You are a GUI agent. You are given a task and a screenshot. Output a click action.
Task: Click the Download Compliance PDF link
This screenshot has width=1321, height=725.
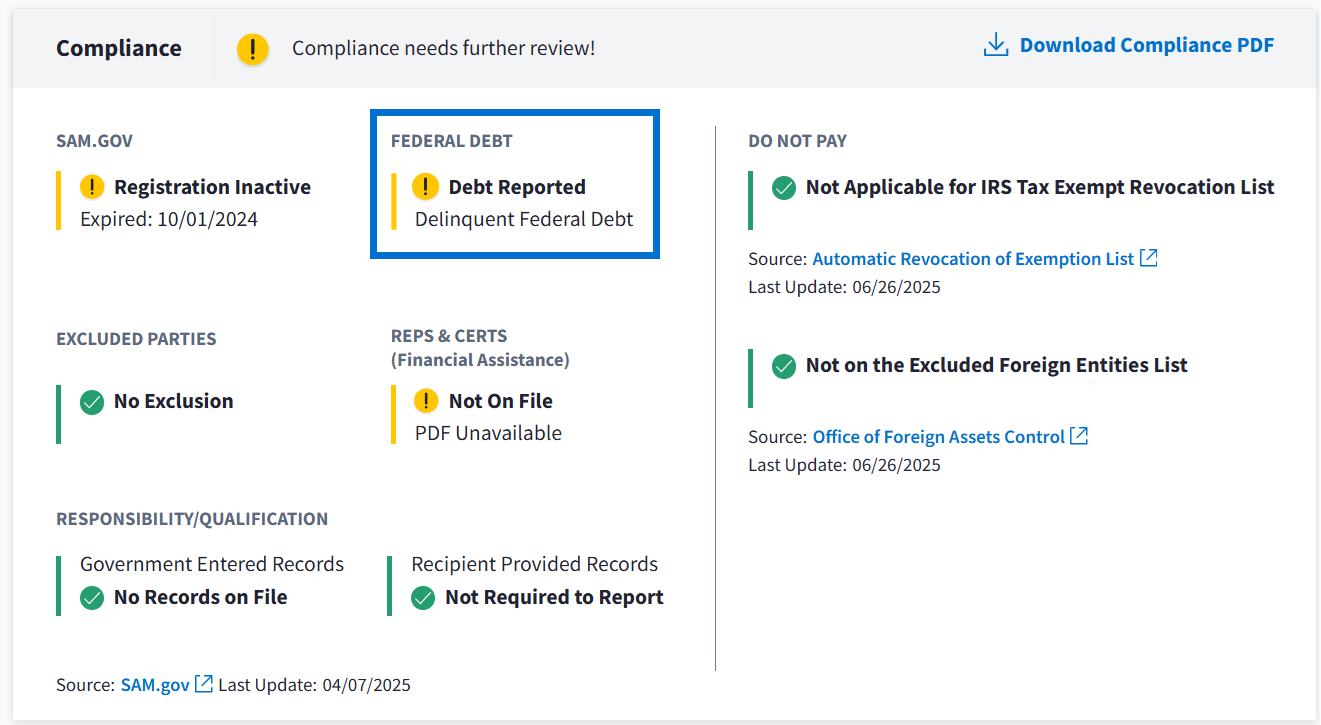click(1146, 46)
